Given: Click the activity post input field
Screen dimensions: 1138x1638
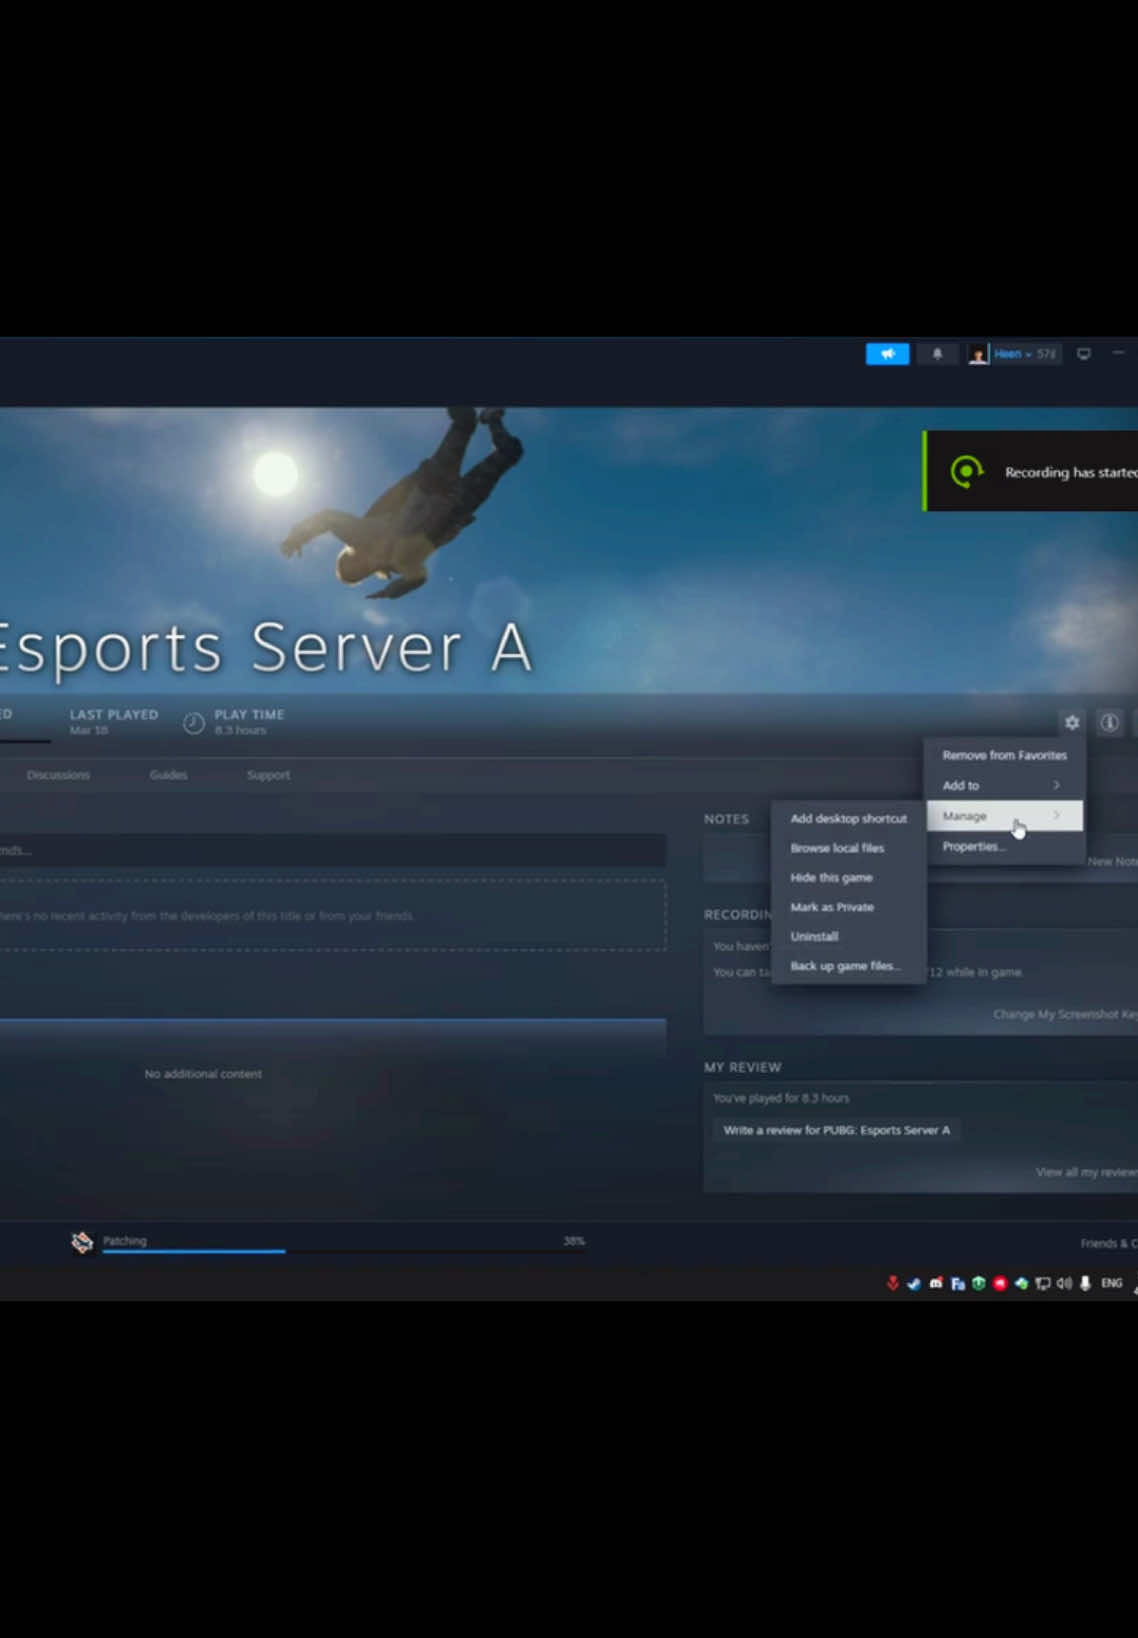Looking at the screenshot, I should tap(332, 850).
